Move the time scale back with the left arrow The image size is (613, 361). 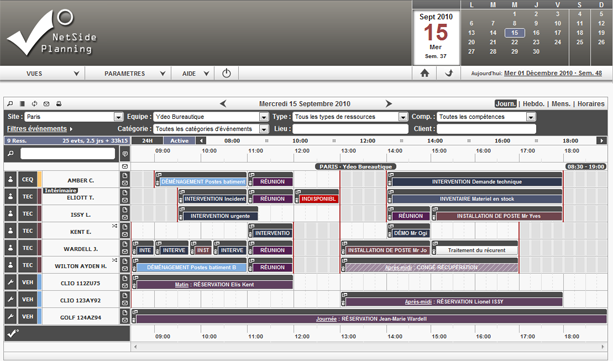(x=201, y=140)
